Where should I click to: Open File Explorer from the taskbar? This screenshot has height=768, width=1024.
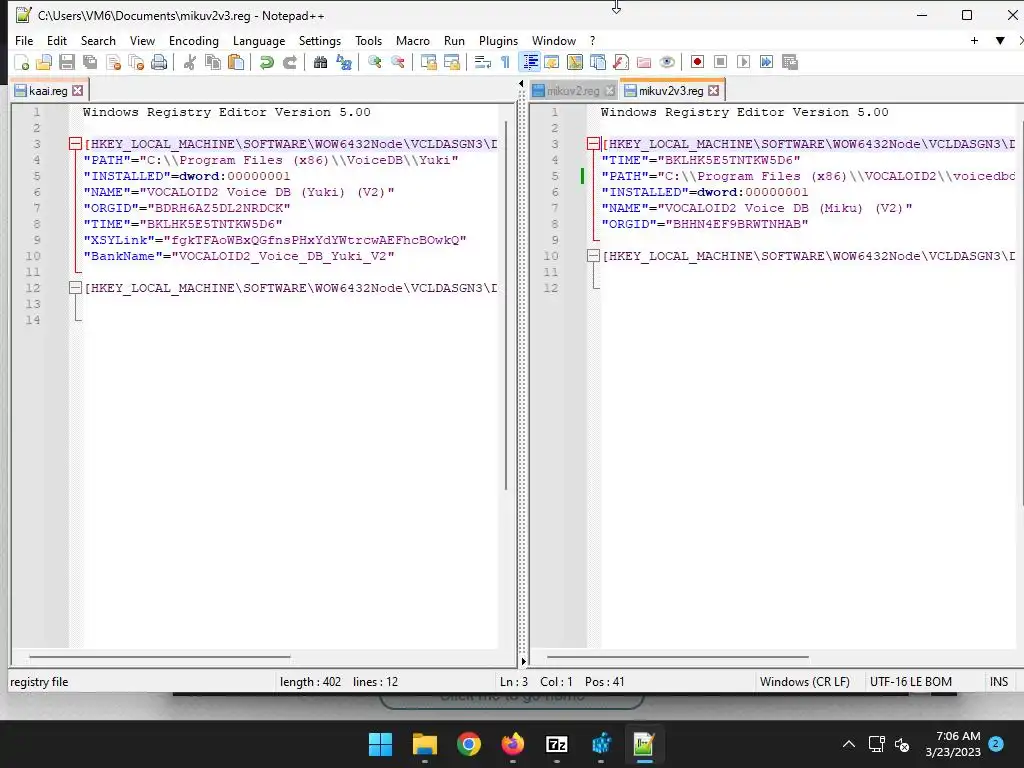point(424,744)
